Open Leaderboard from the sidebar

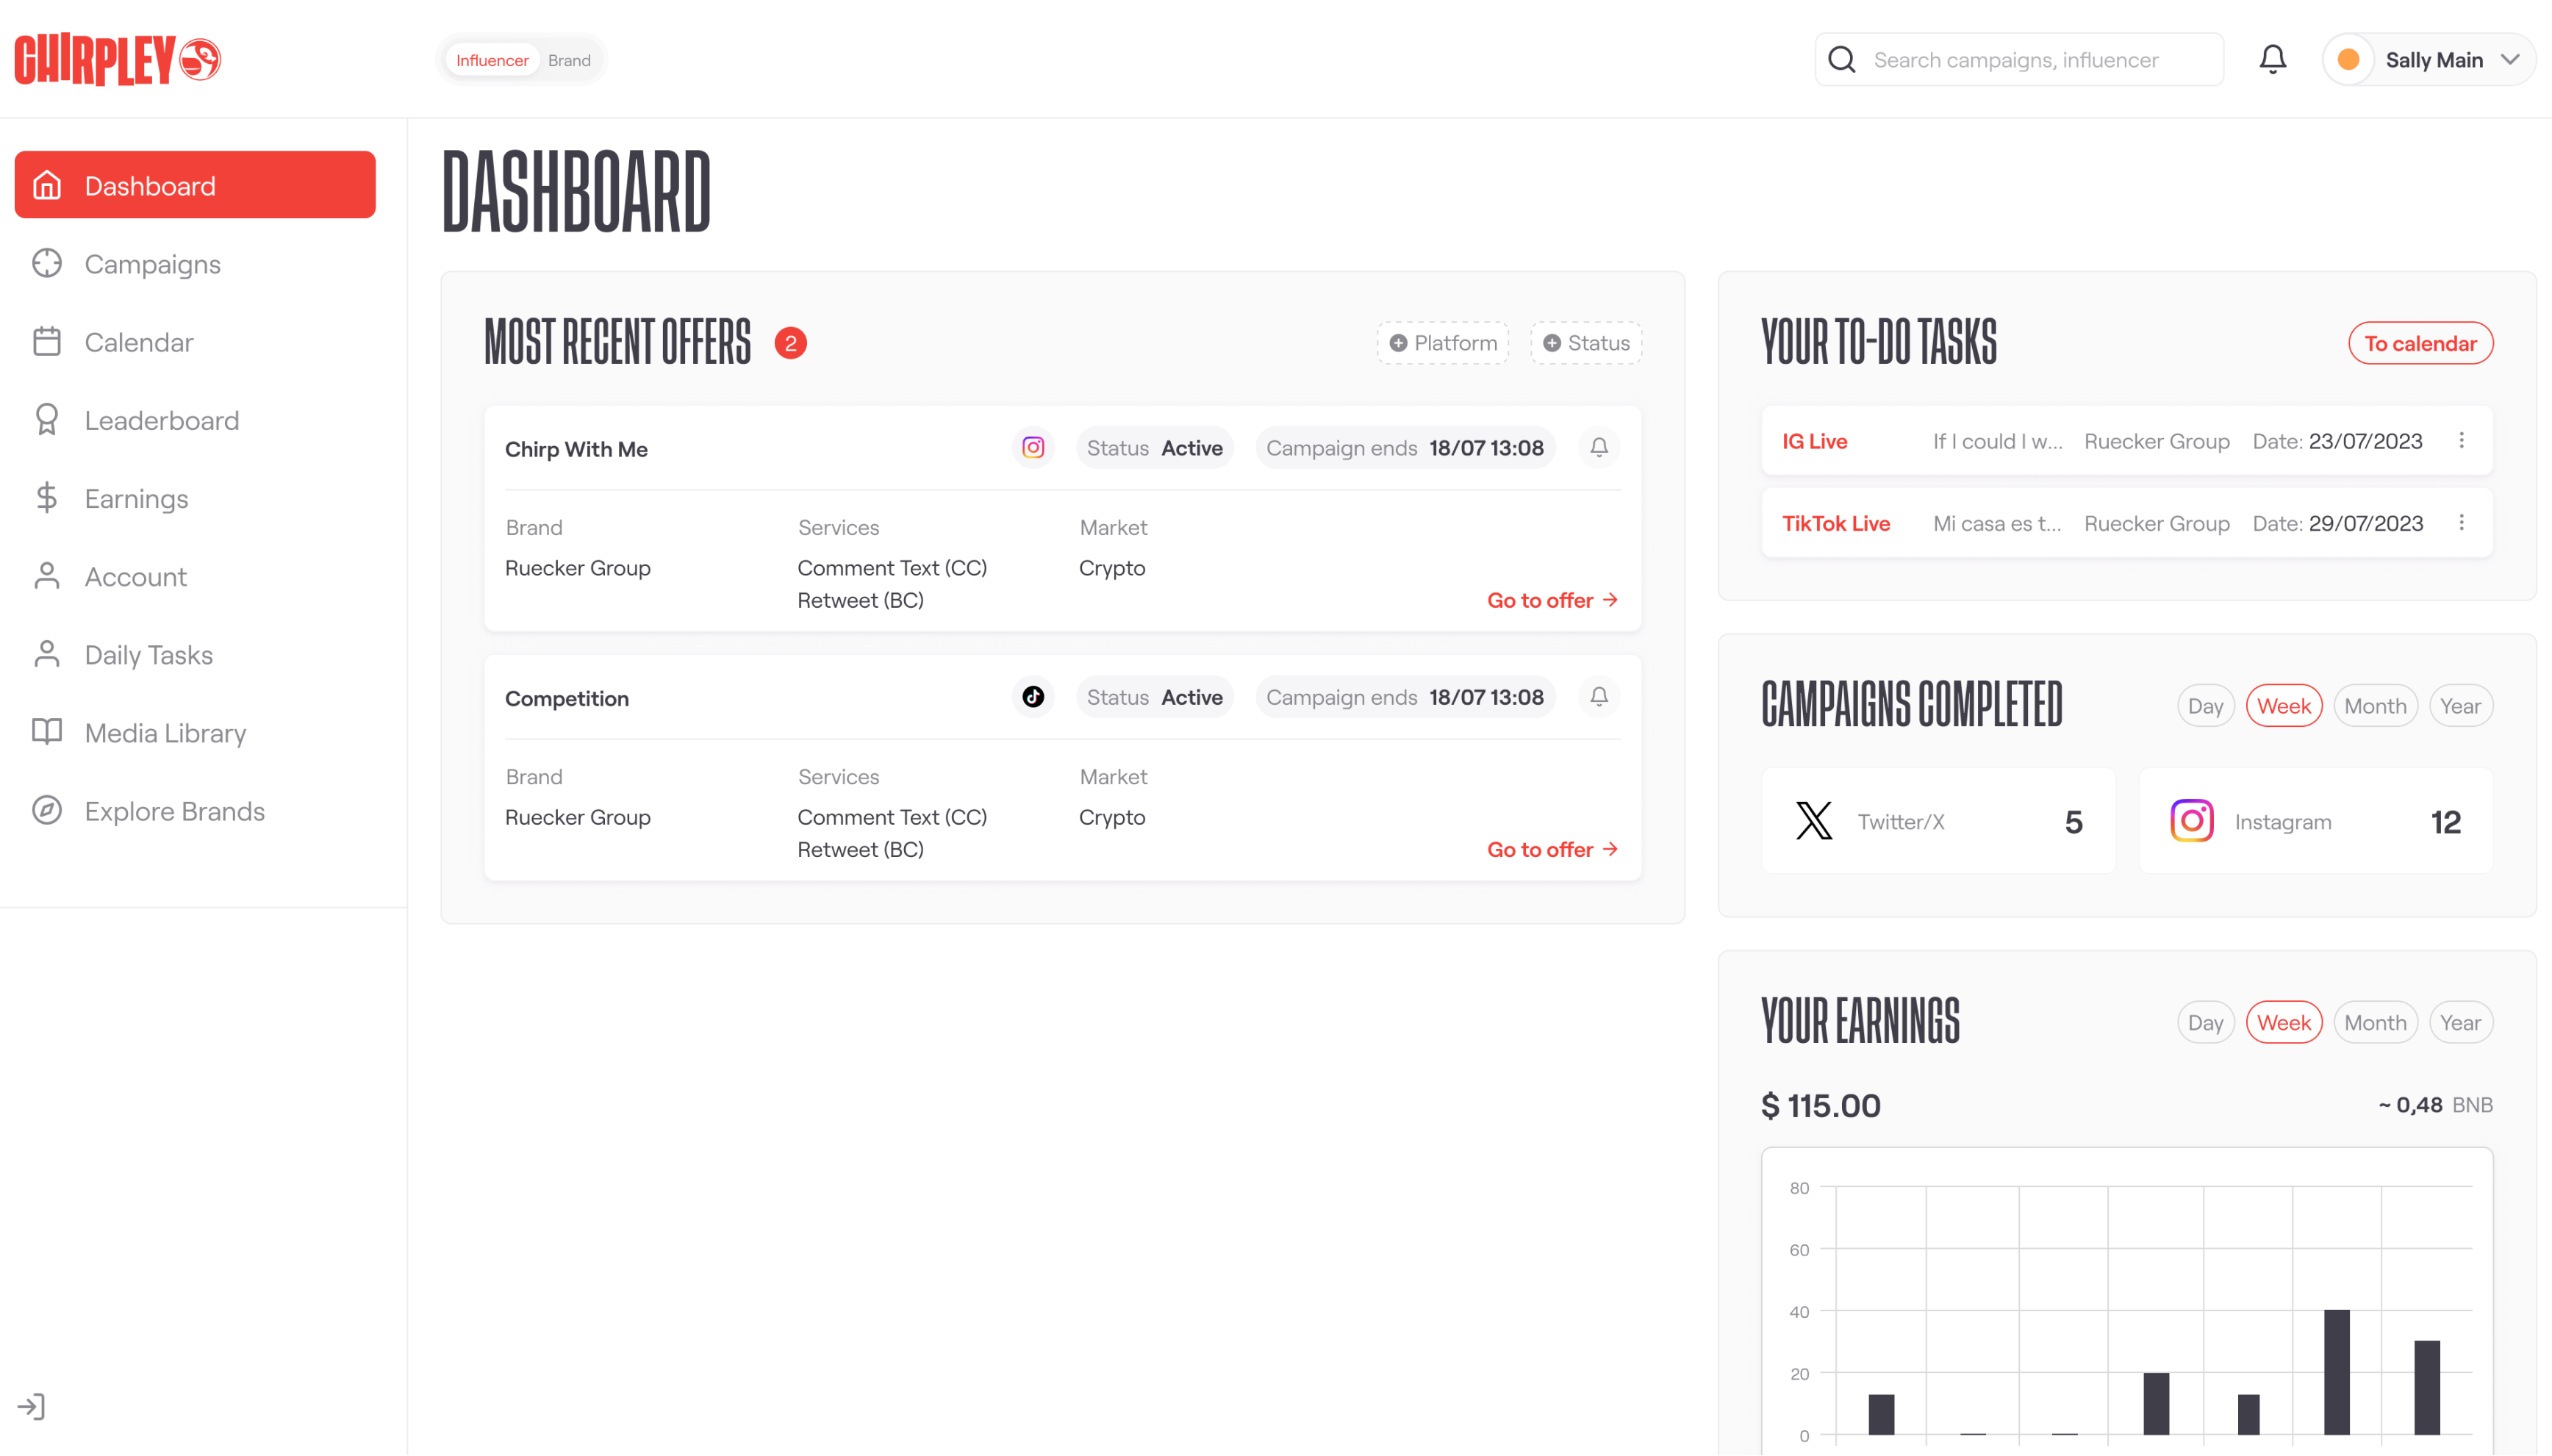[x=162, y=420]
